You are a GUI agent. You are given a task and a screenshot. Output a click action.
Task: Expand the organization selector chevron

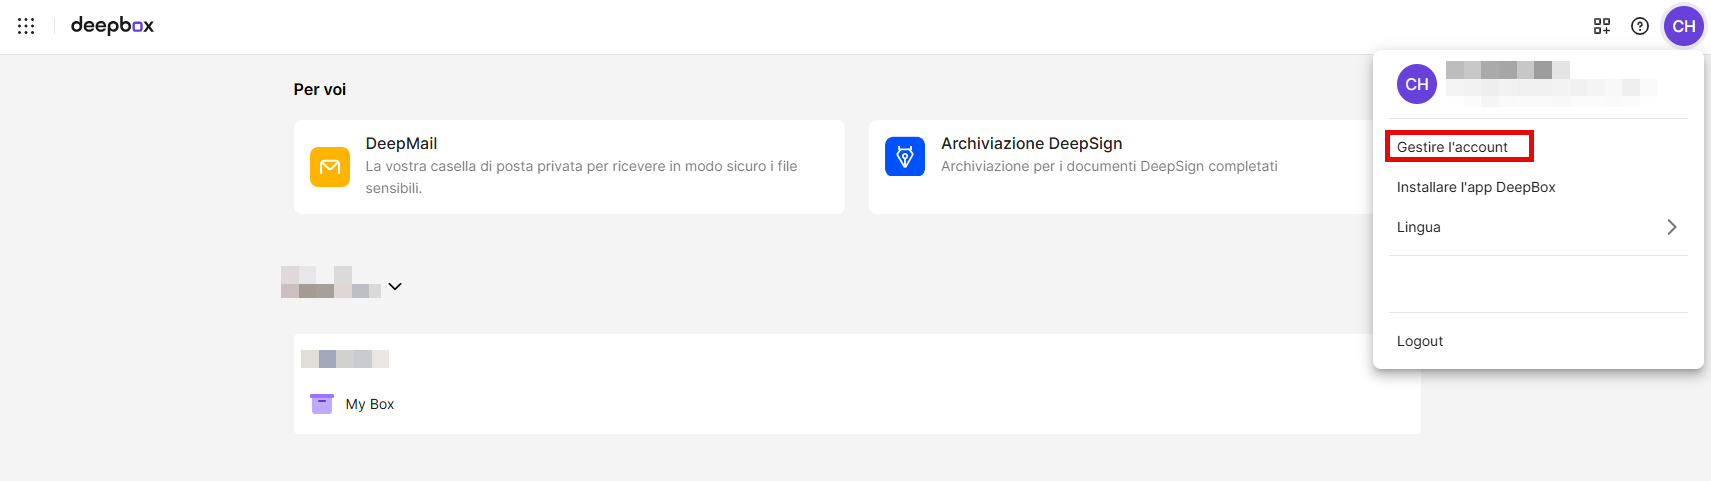click(x=395, y=287)
